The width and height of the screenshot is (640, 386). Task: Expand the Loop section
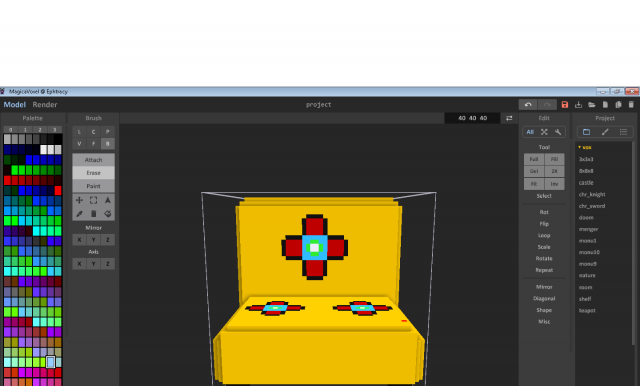[544, 235]
